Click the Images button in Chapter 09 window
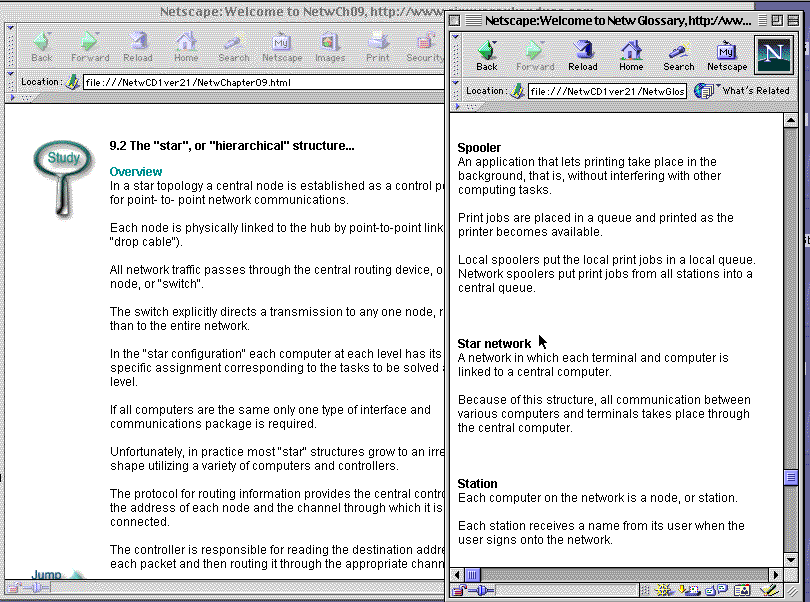The width and height of the screenshot is (810, 602). click(x=330, y=47)
